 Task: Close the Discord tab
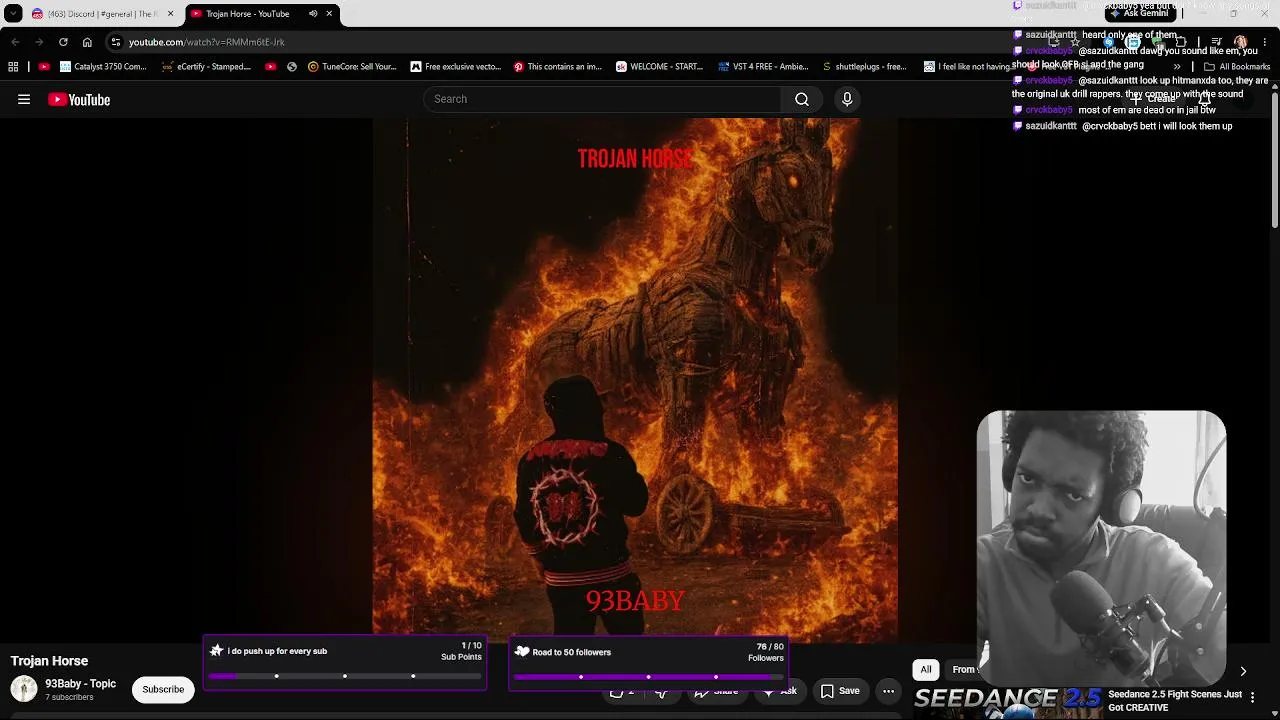coord(170,14)
